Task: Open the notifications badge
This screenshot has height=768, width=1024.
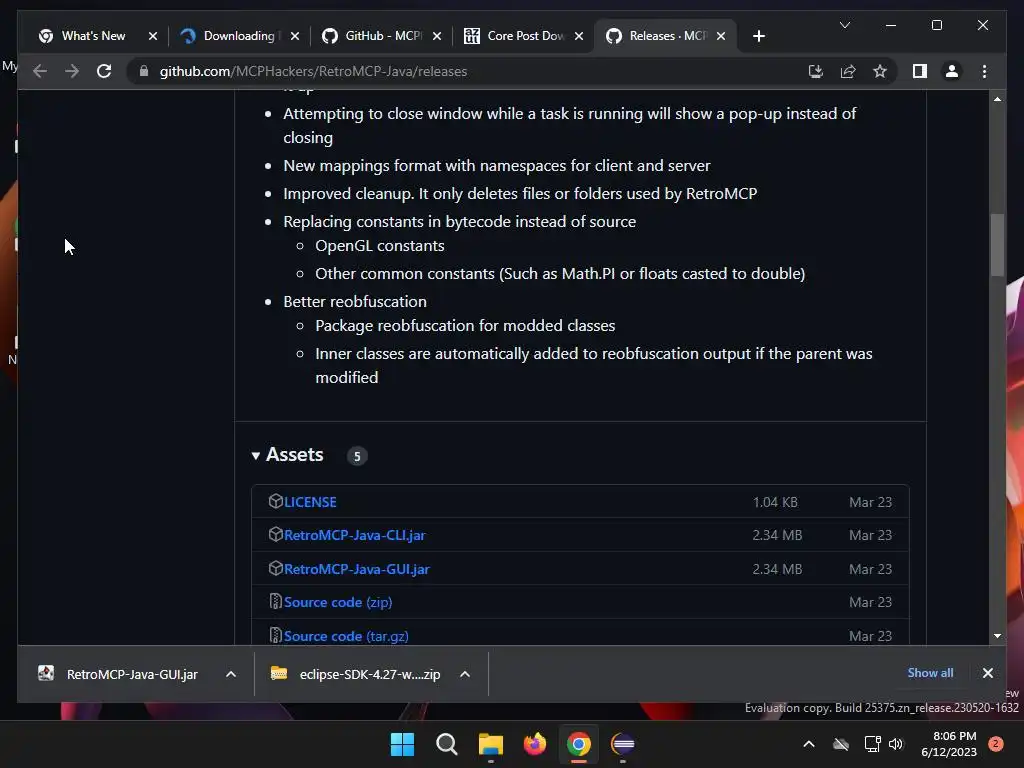Action: [x=996, y=744]
